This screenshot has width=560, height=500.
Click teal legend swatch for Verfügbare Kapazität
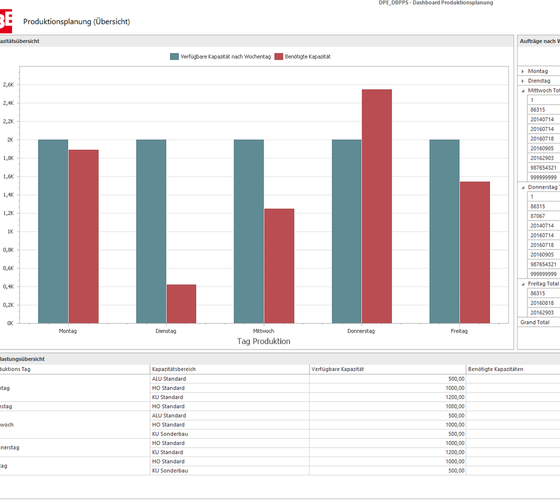point(174,56)
